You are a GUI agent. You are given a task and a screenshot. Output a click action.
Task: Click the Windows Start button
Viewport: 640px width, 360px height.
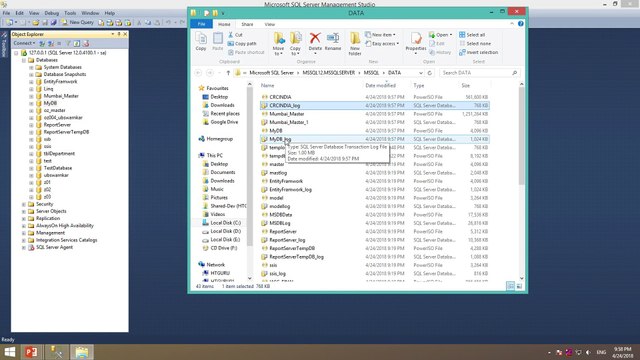pos(9,352)
